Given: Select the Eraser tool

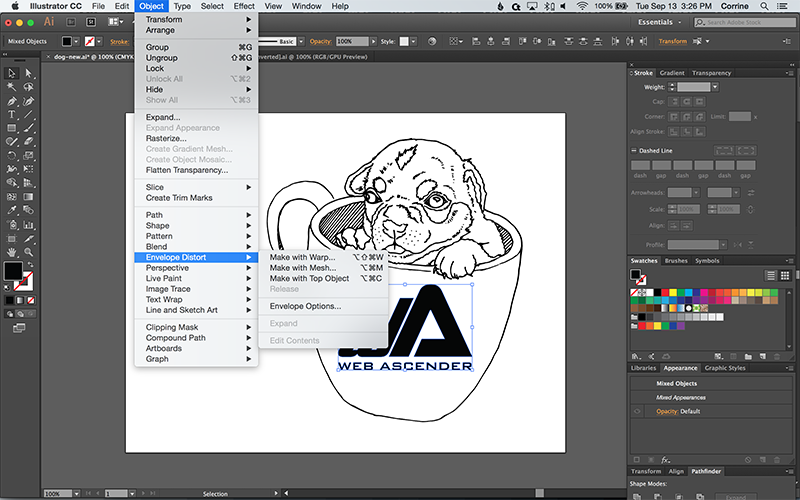Looking at the screenshot, I should pyautogui.click(x=29, y=142).
